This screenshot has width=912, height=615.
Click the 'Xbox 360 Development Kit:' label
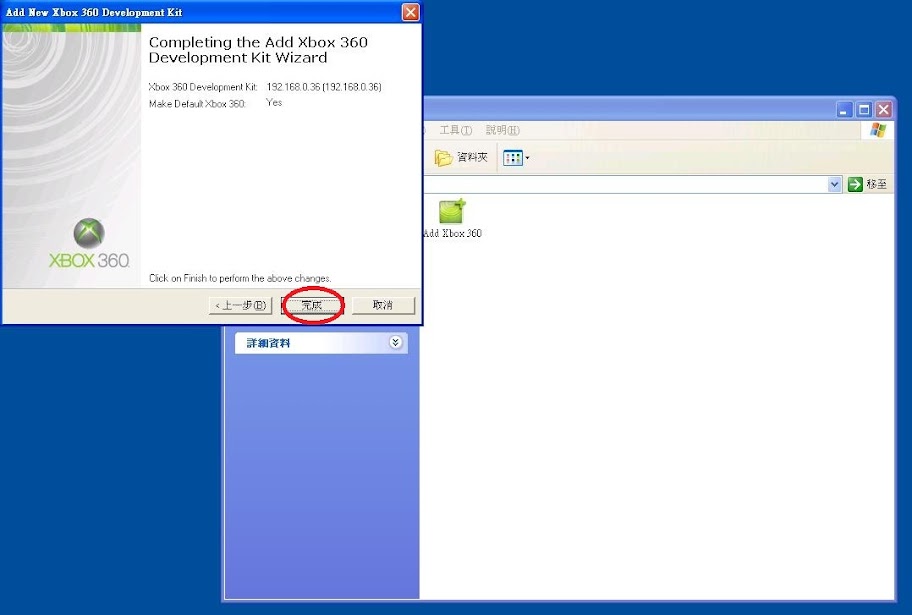click(x=203, y=87)
